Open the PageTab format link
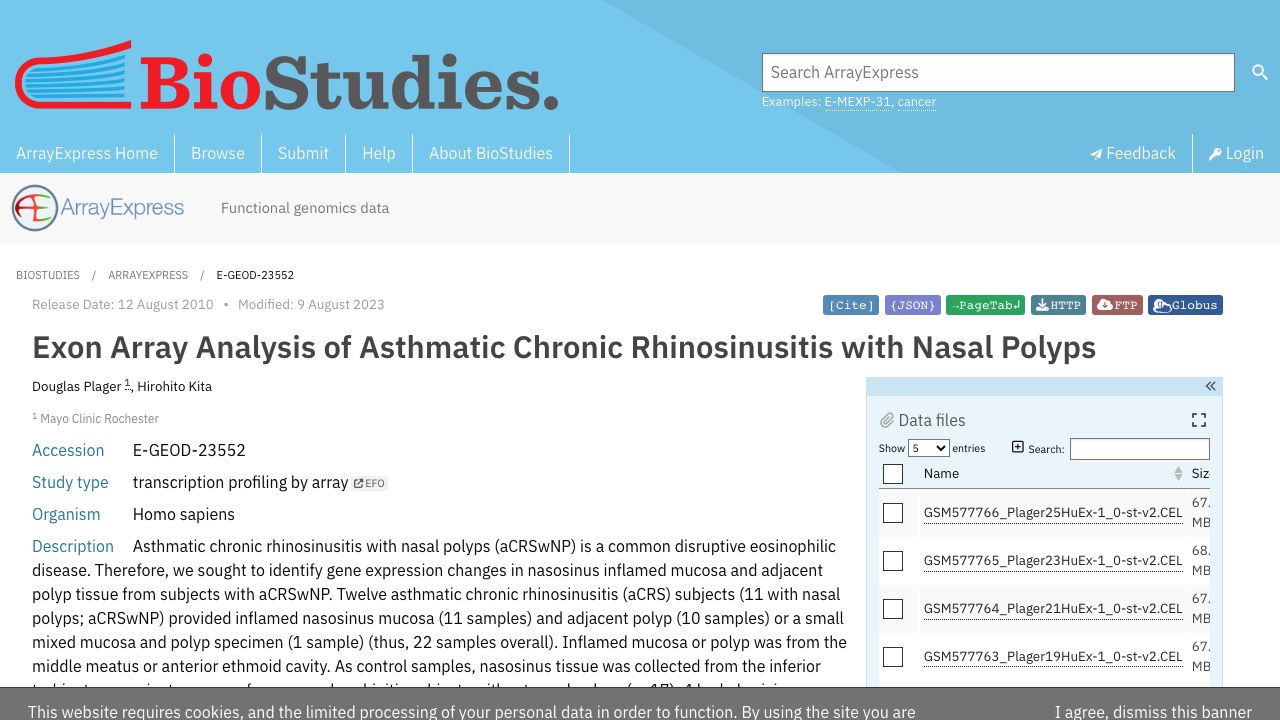 coord(985,305)
